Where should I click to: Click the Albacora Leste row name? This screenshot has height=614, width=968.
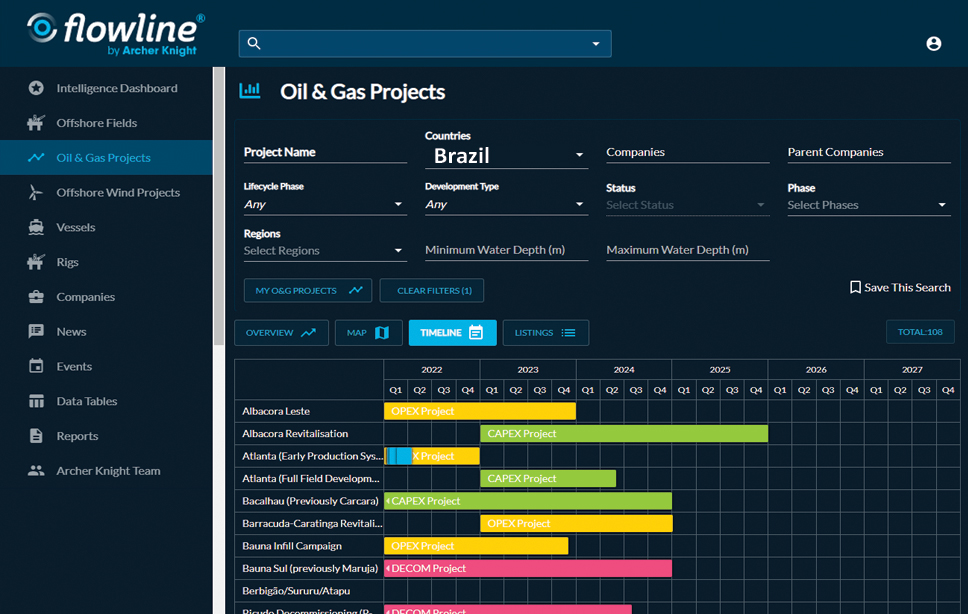276,411
